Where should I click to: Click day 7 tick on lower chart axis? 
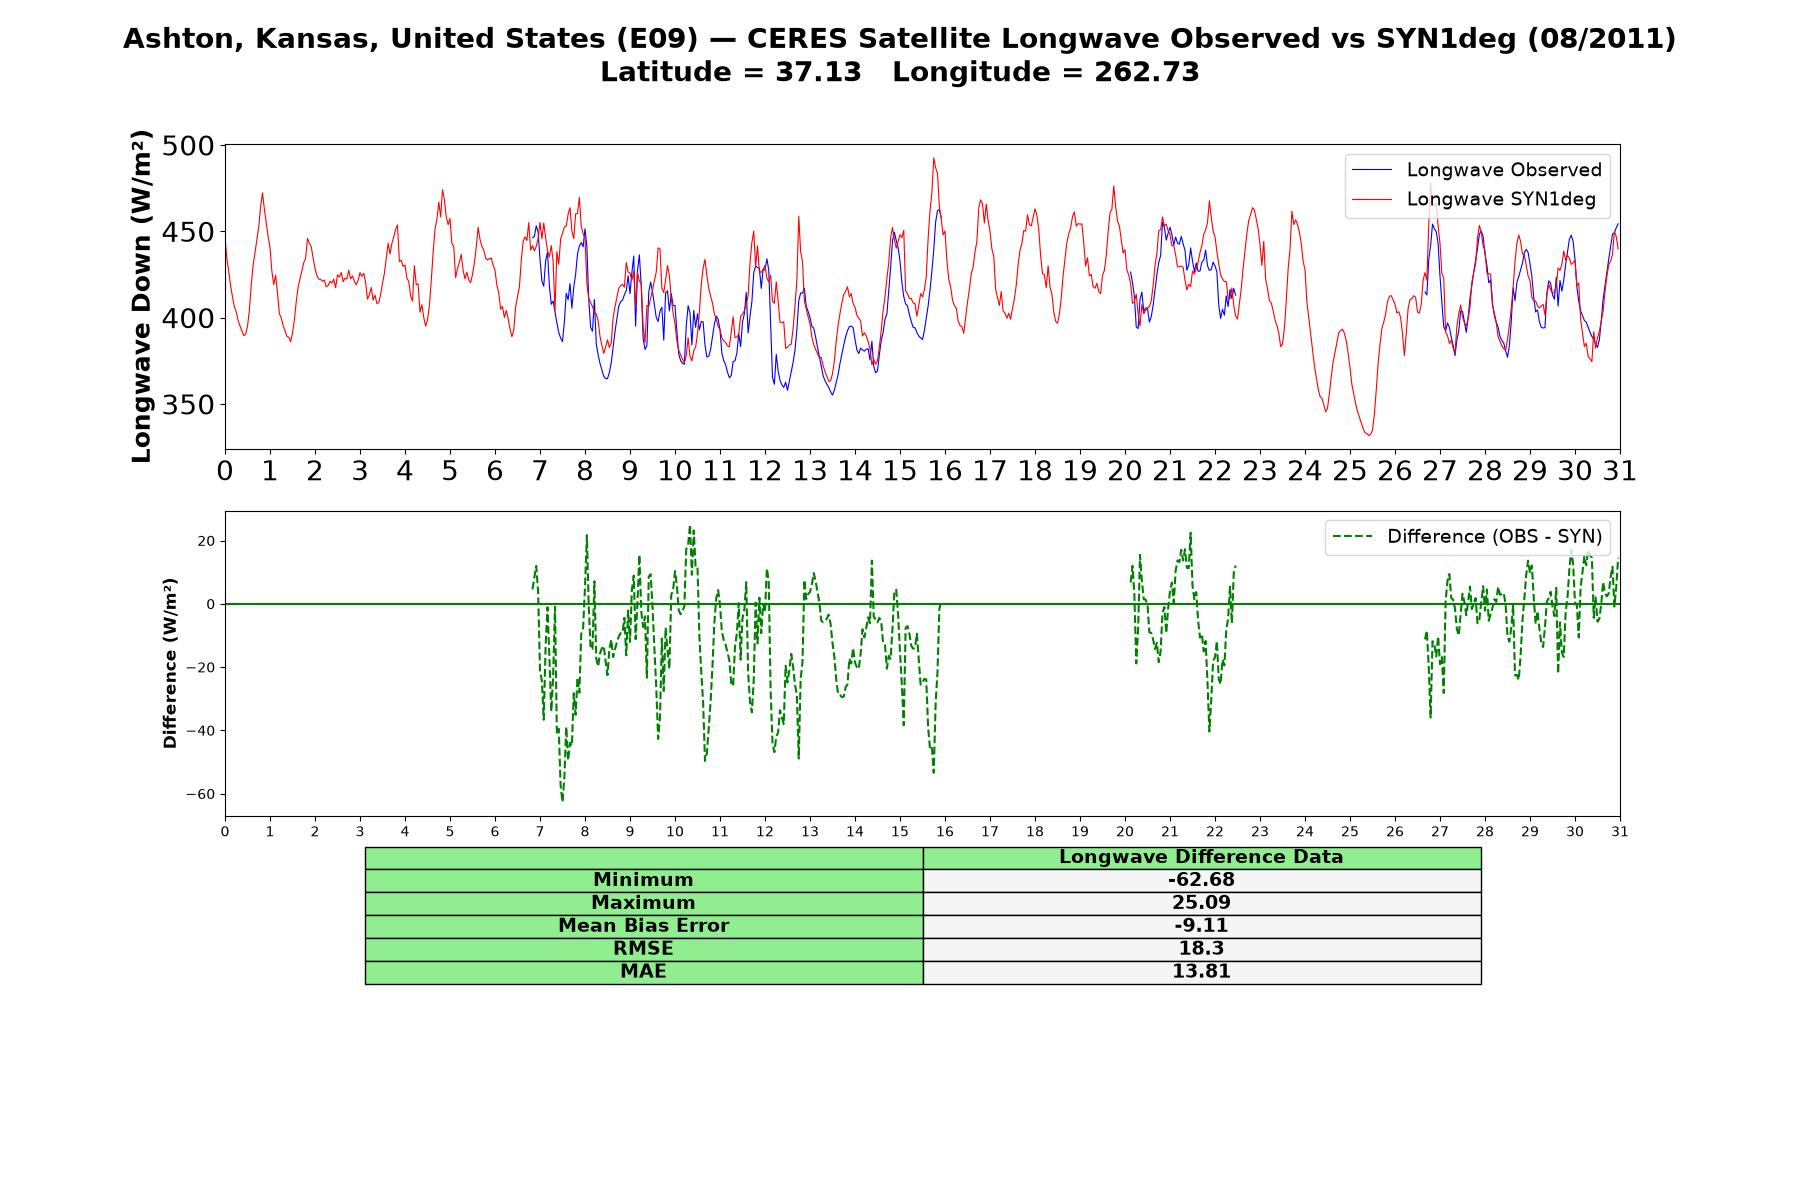click(540, 832)
